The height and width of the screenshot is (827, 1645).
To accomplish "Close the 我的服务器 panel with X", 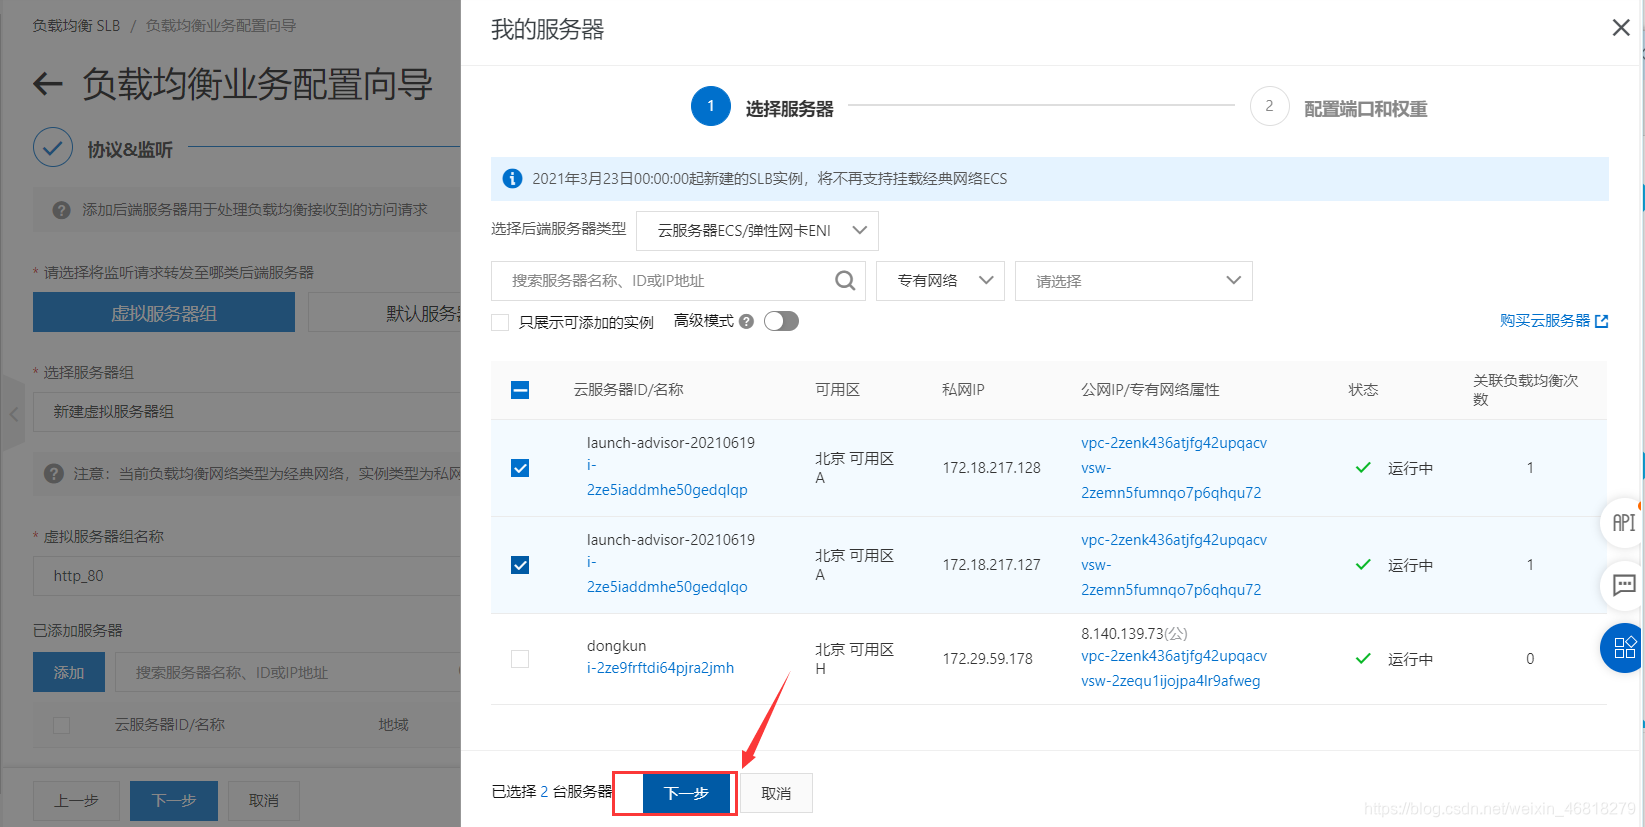I will tap(1621, 28).
